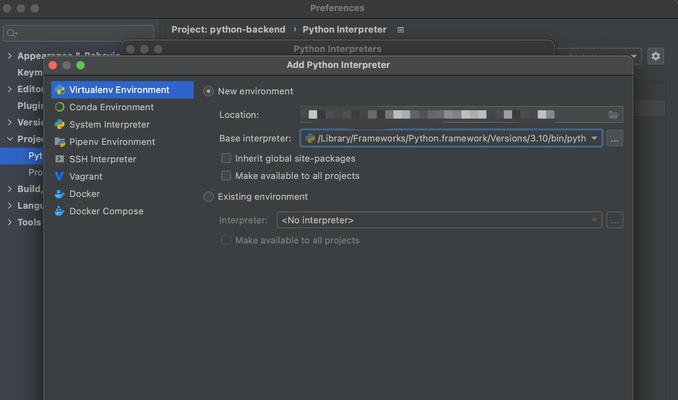Screen dimensions: 678x400
Task: Select System Interpreter entry
Action: click(109, 125)
